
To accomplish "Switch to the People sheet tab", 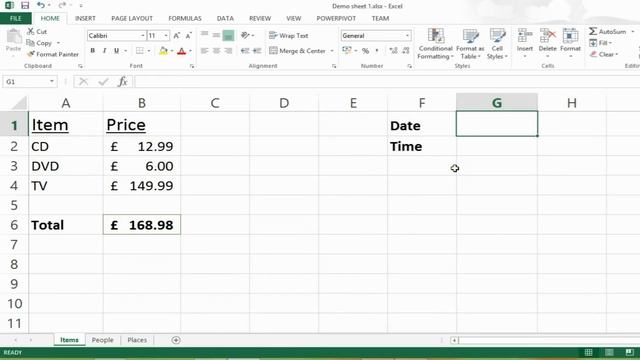I will click(x=102, y=340).
